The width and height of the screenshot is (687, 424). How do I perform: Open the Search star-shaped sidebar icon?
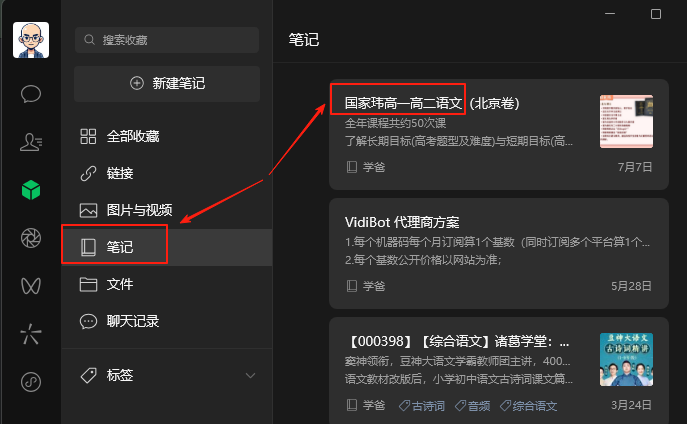31,334
